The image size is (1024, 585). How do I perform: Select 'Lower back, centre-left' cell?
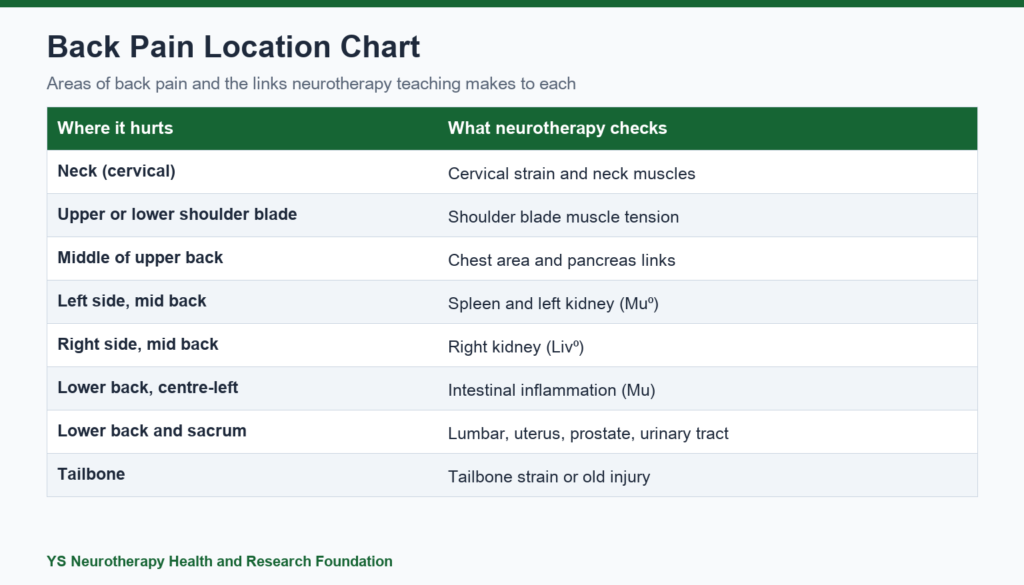[147, 388]
